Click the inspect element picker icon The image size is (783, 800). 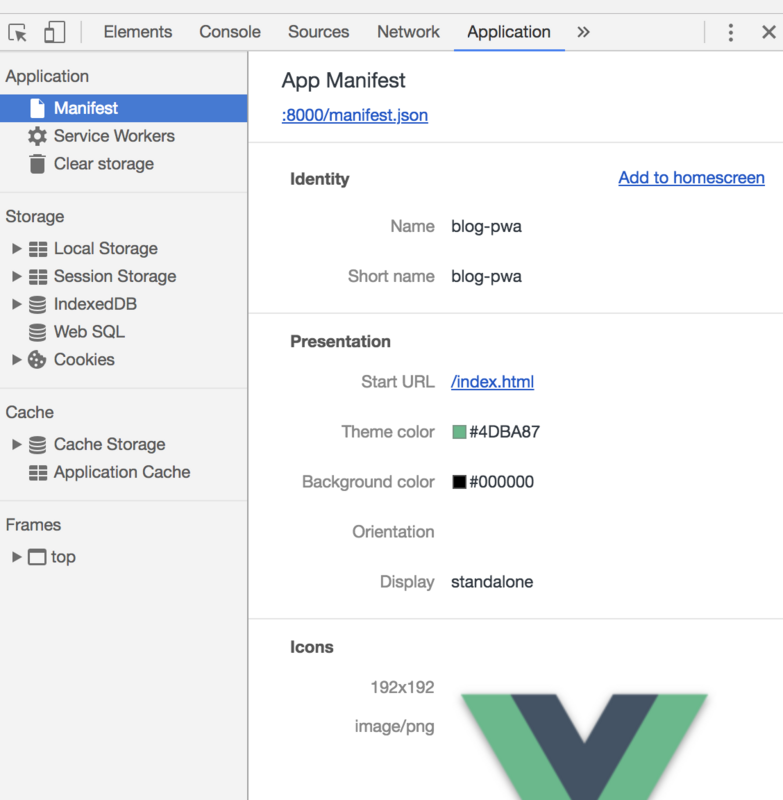pos(18,32)
